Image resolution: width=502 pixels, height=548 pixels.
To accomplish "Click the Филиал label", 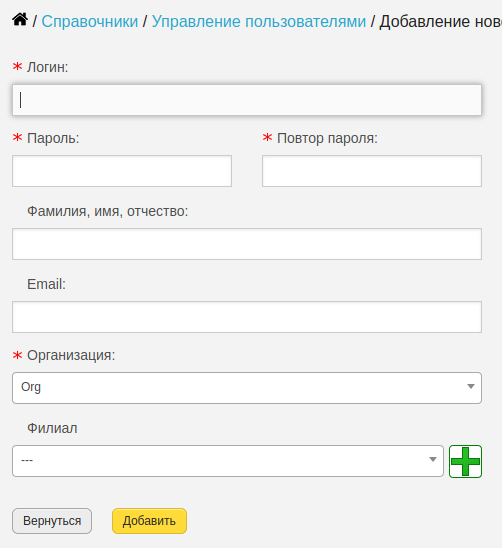I will pyautogui.click(x=52, y=428).
